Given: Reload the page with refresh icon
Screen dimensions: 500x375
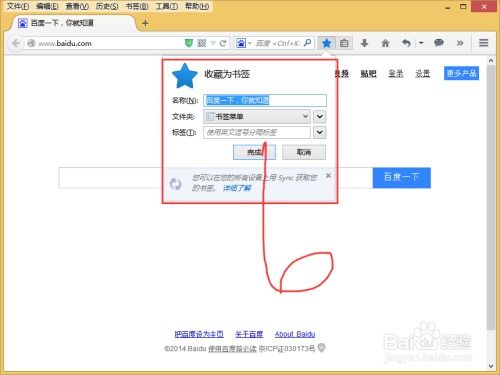Looking at the screenshot, I should click(x=223, y=43).
